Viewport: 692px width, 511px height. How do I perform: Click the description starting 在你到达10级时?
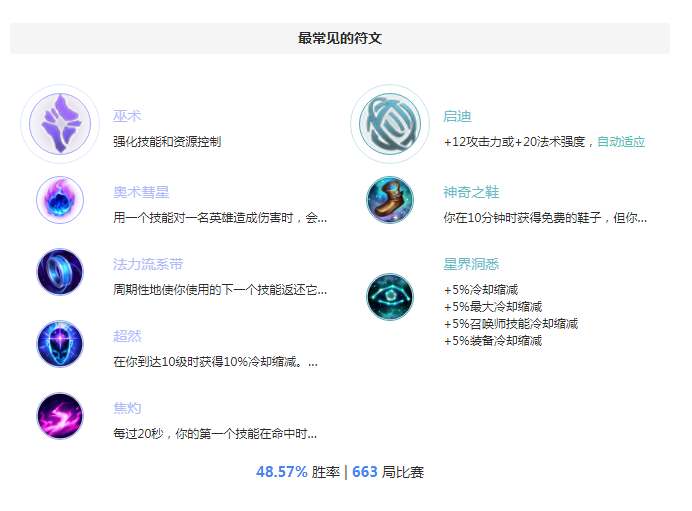215,362
